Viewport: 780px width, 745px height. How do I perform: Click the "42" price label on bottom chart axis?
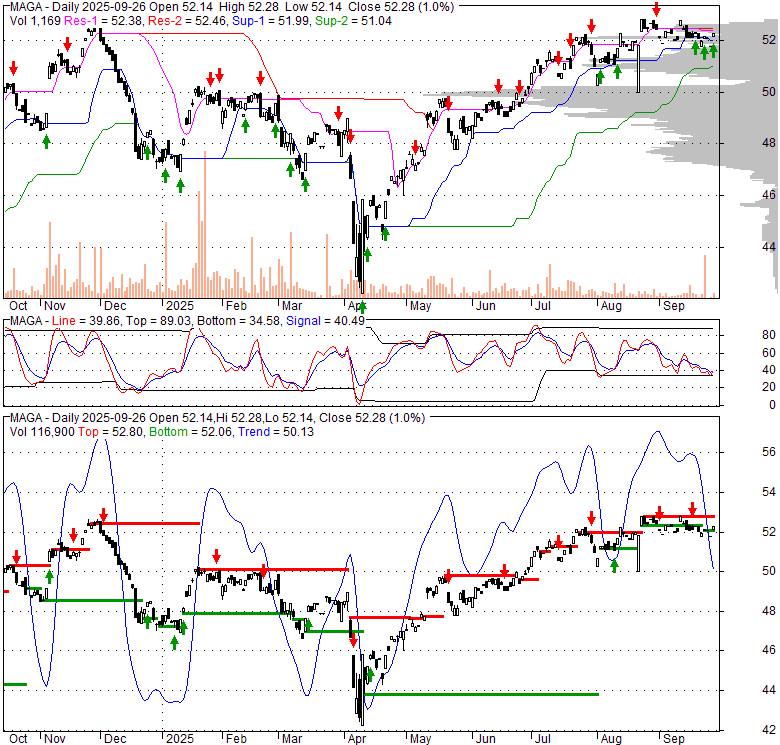coord(769,730)
